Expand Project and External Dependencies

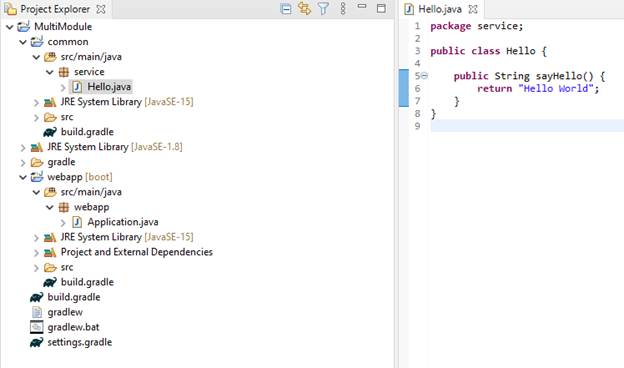click(x=36, y=253)
